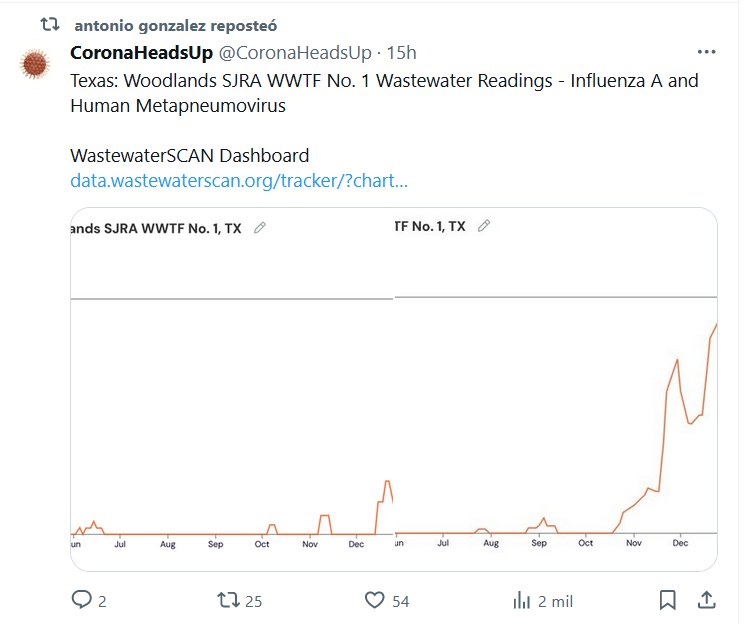Click the pencil icon on the right chart
Viewport: 746px width, 624px height.
(x=484, y=226)
